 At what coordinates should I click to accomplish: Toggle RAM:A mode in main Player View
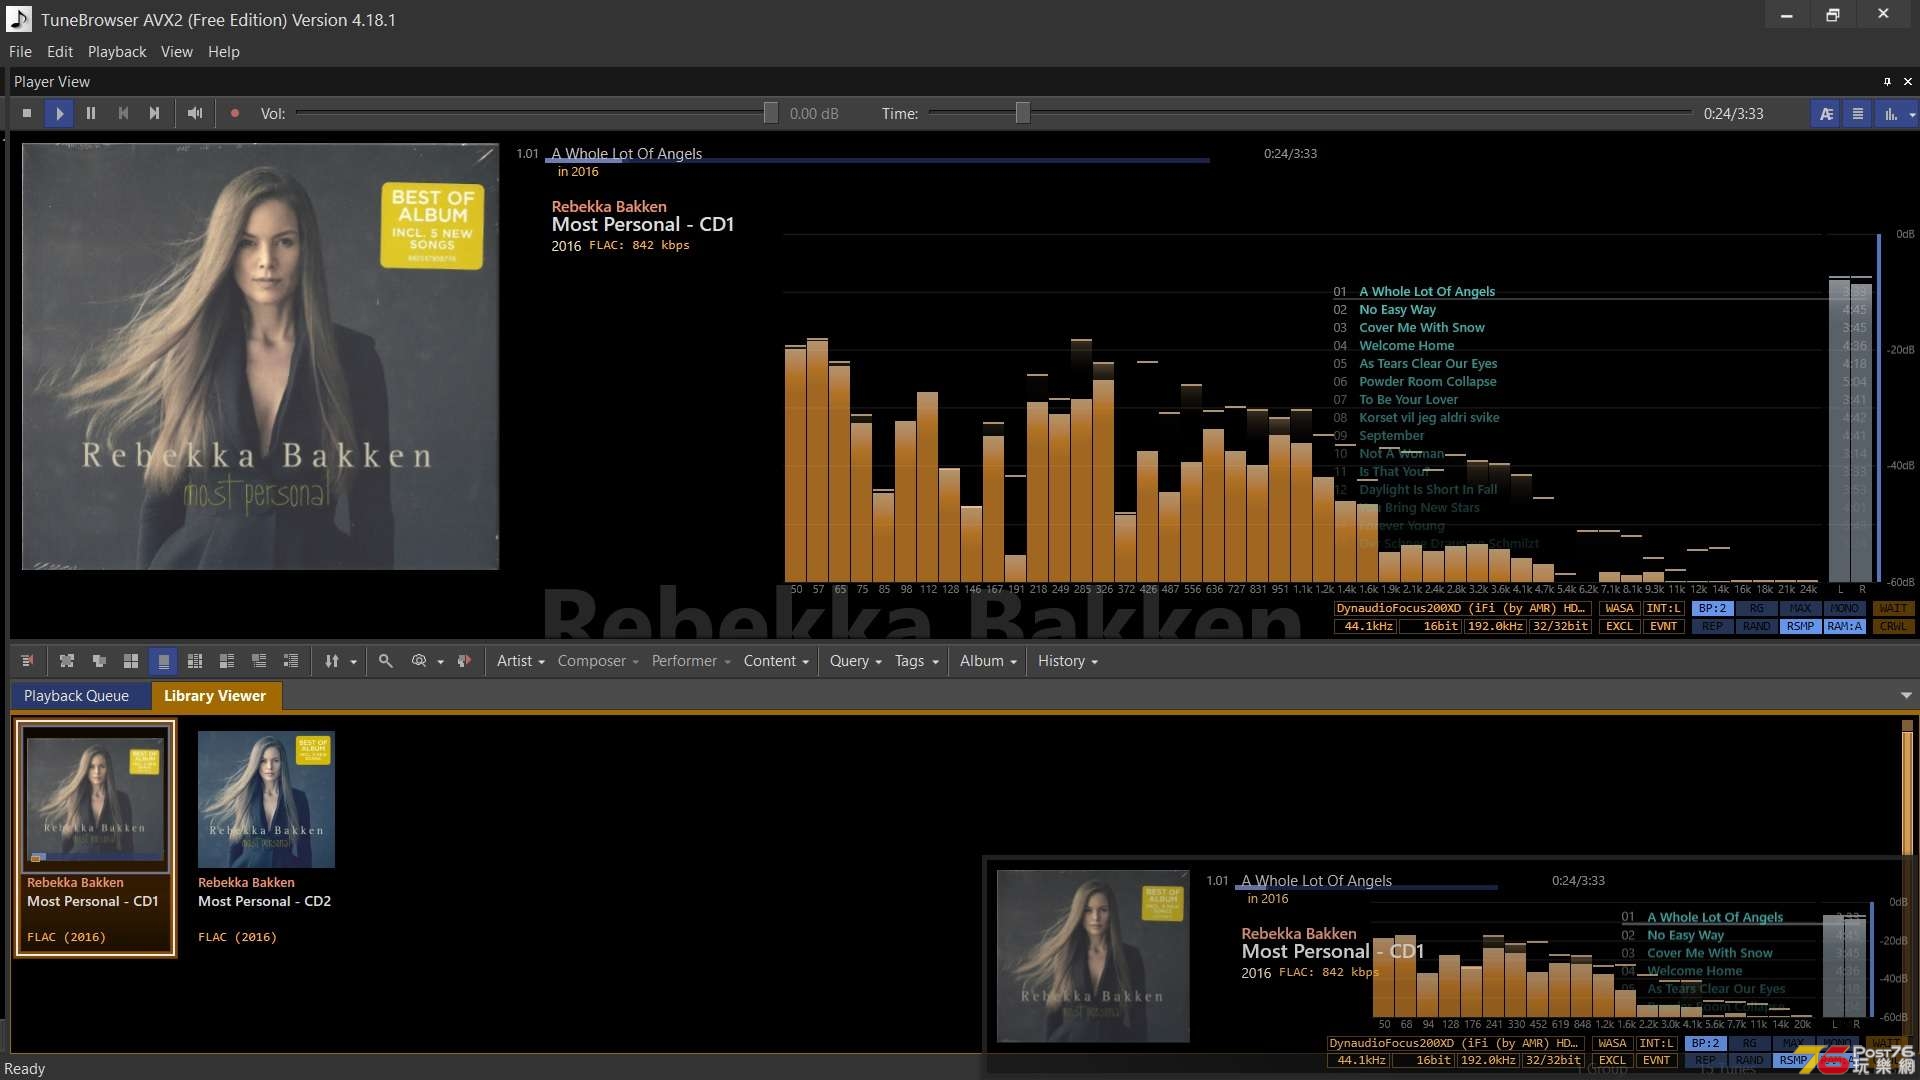point(1844,626)
